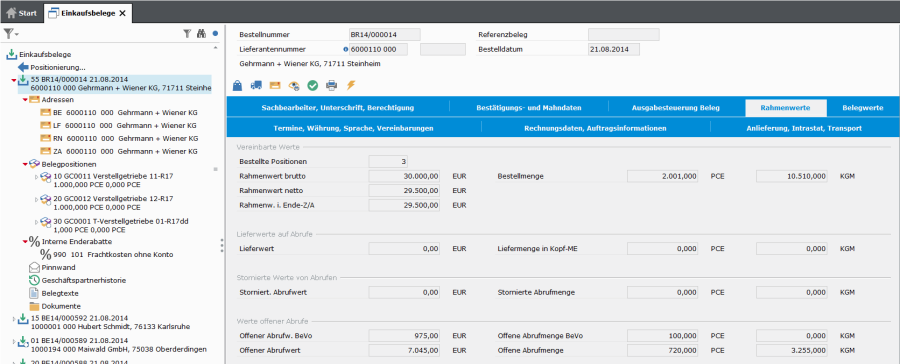Select Pinnwand tree entry
This screenshot has height=364, width=900.
pyautogui.click(x=59, y=267)
